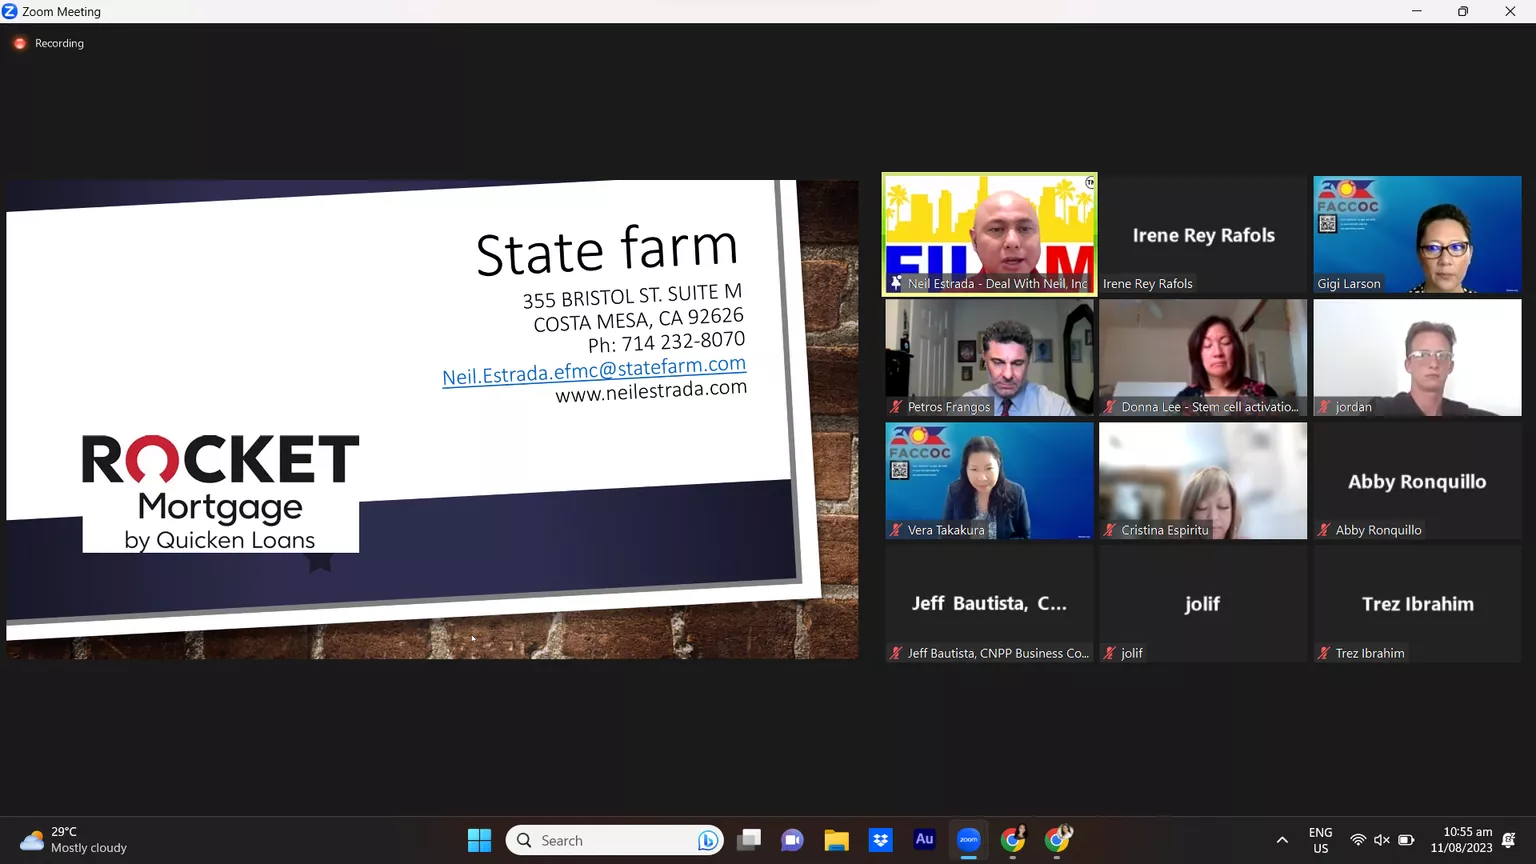Click the "355 BRISTOL ST. SUITE M" address line
The width and height of the screenshot is (1536, 864).
[632, 296]
